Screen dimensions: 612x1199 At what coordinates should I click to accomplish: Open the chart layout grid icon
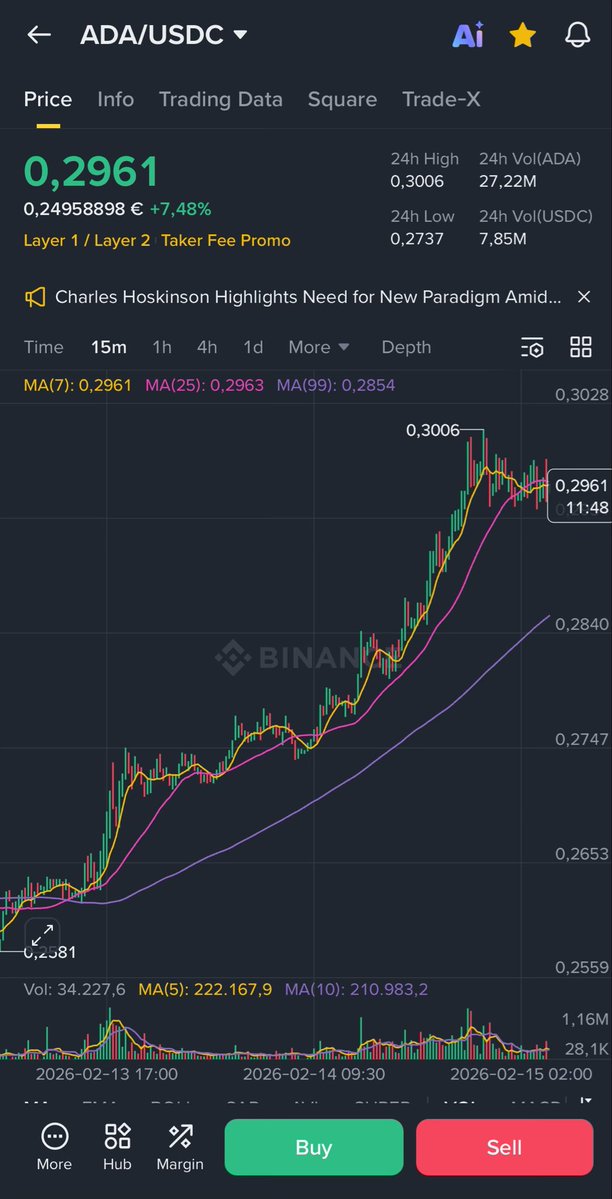[581, 347]
